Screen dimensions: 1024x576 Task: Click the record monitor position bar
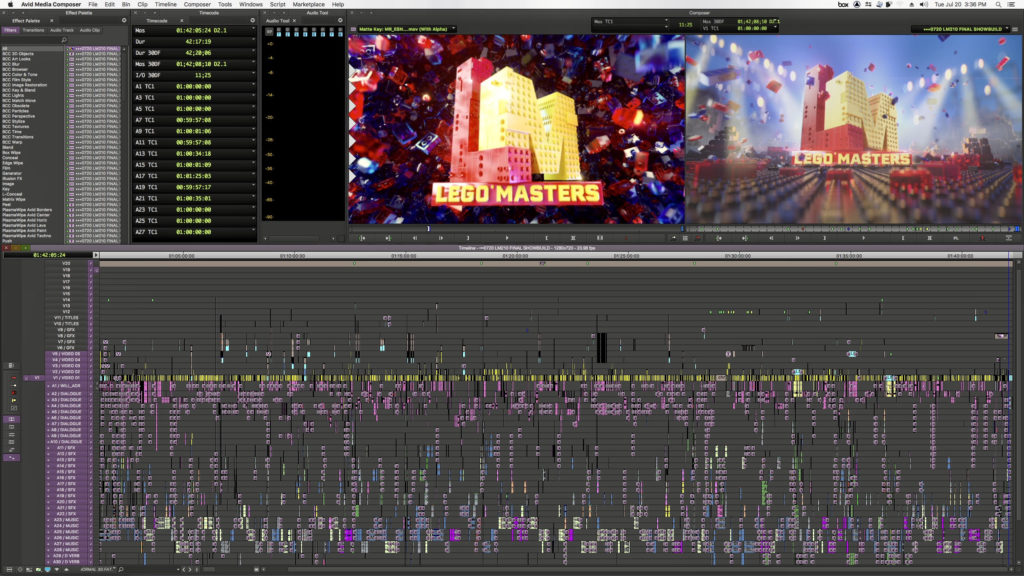click(x=853, y=229)
